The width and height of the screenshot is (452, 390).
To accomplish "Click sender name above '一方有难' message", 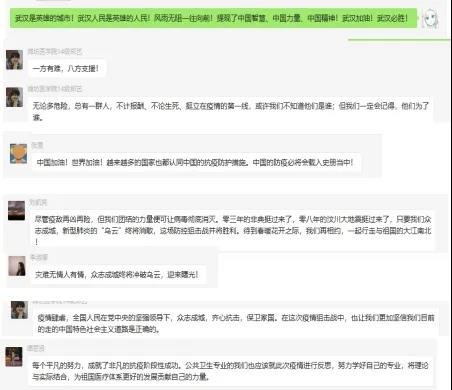I will pyautogui.click(x=55, y=52).
